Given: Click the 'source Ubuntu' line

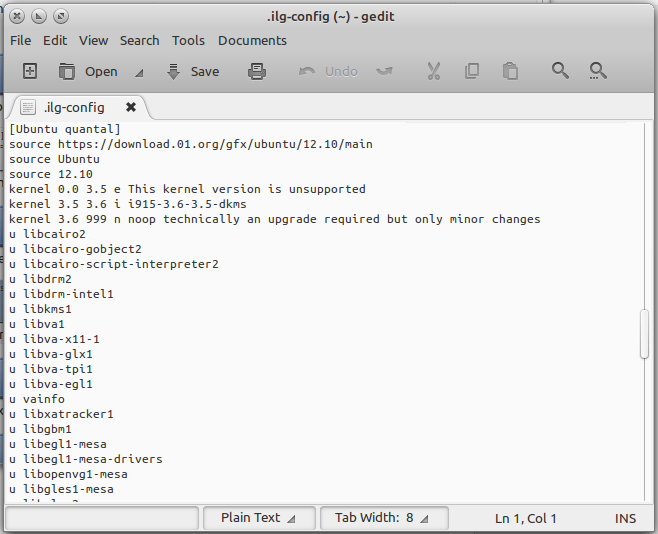Looking at the screenshot, I should click(x=55, y=159).
